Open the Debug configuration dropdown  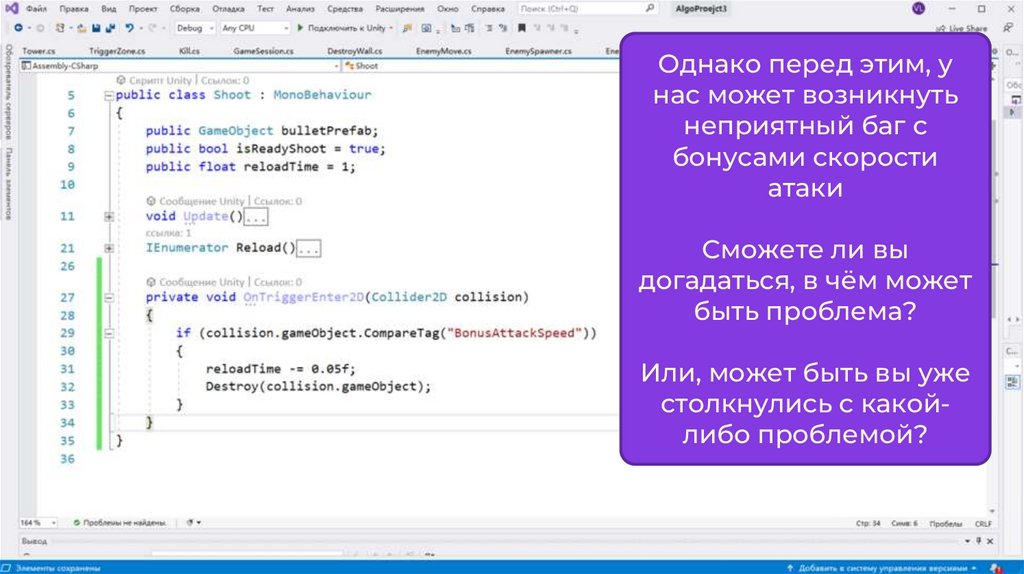click(193, 28)
